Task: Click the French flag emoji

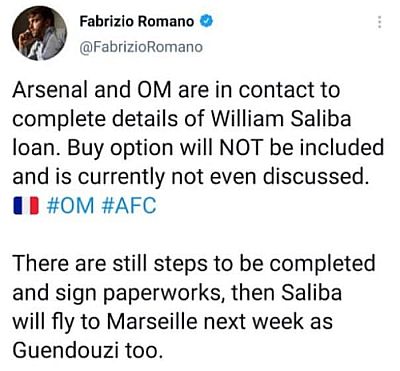Action: coord(26,205)
